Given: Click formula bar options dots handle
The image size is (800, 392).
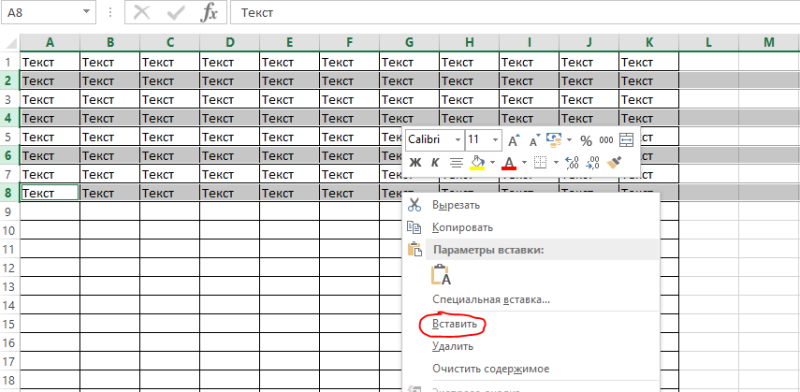Looking at the screenshot, I should pyautogui.click(x=110, y=13).
